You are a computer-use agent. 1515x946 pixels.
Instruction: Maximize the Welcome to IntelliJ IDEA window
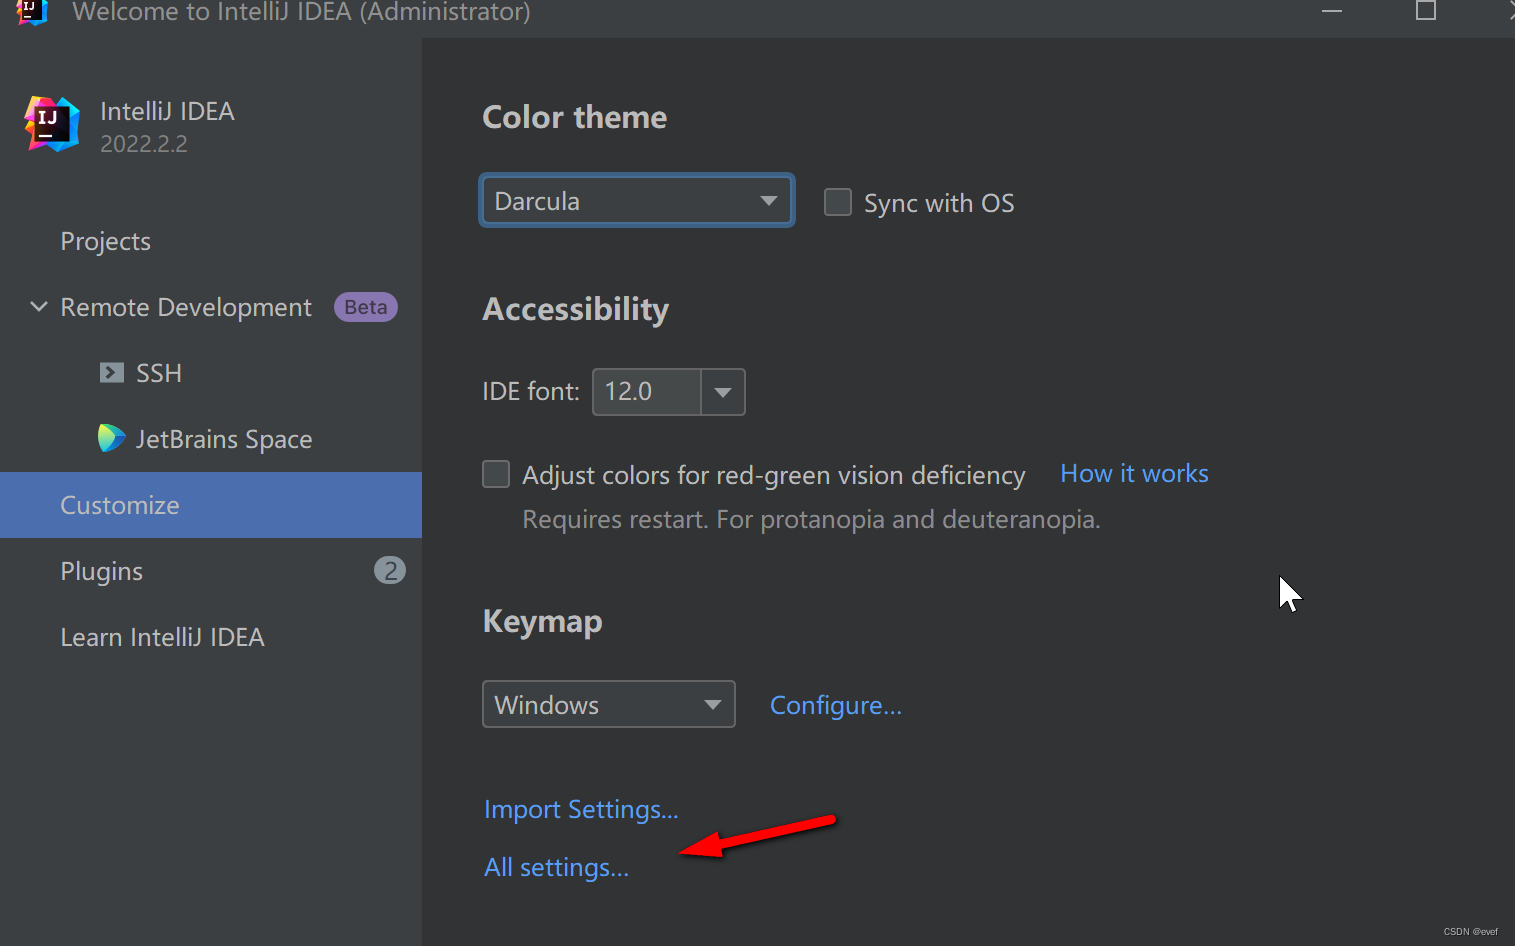point(1426,11)
